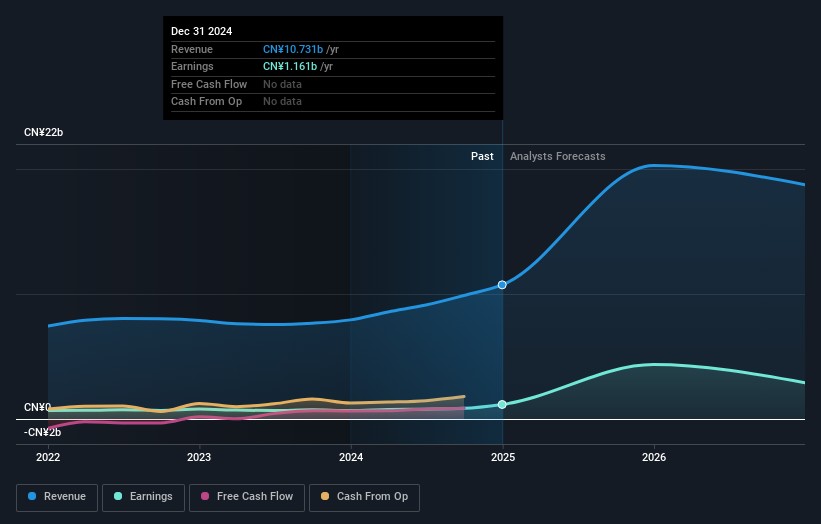821x524 pixels.
Task: Click the teal Earnings legend dot
Action: pyautogui.click(x=119, y=497)
